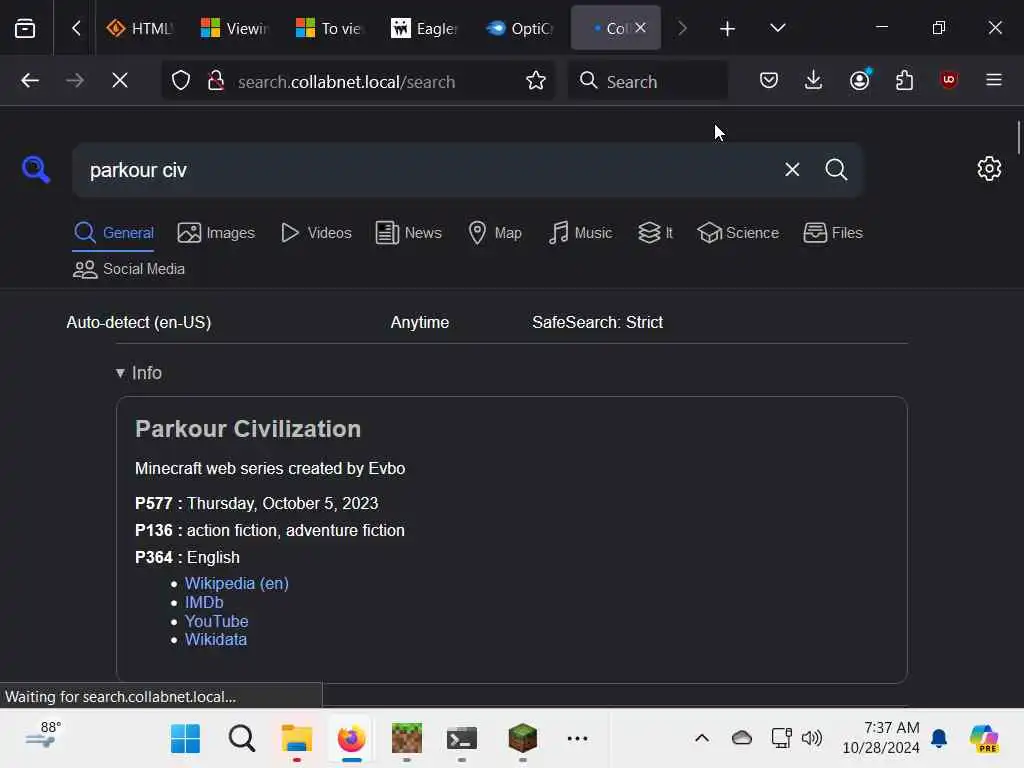Open the Extensions puzzle menu

[x=904, y=80]
